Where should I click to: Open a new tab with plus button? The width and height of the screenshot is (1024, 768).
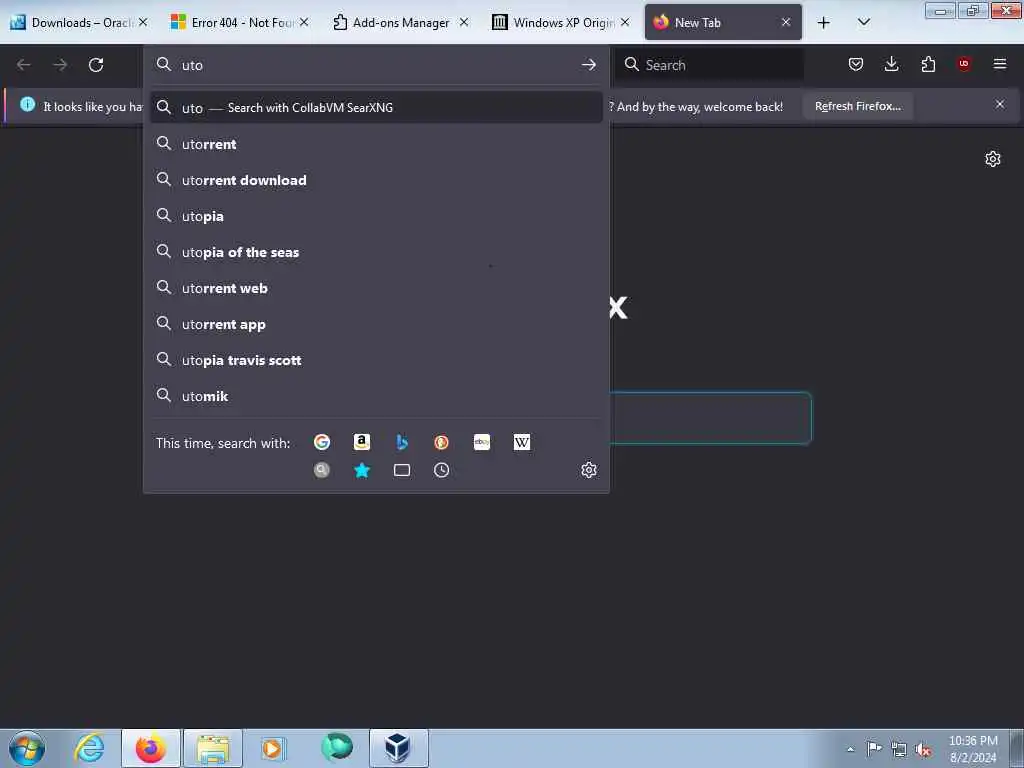pos(824,23)
